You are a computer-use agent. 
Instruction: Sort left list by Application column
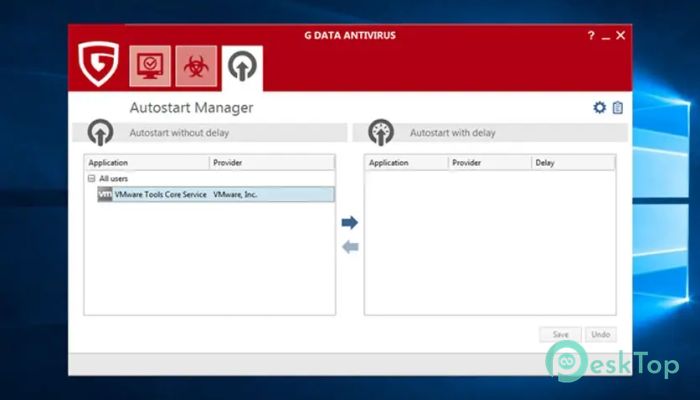[x=146, y=162]
